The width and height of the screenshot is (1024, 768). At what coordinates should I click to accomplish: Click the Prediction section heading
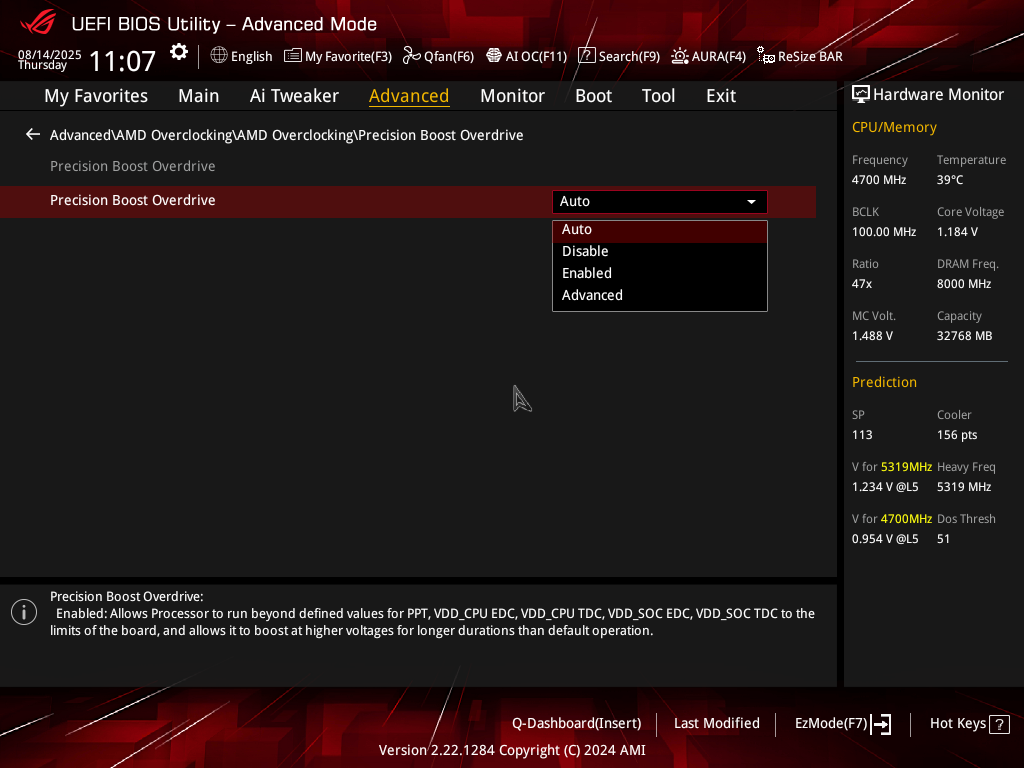884,383
